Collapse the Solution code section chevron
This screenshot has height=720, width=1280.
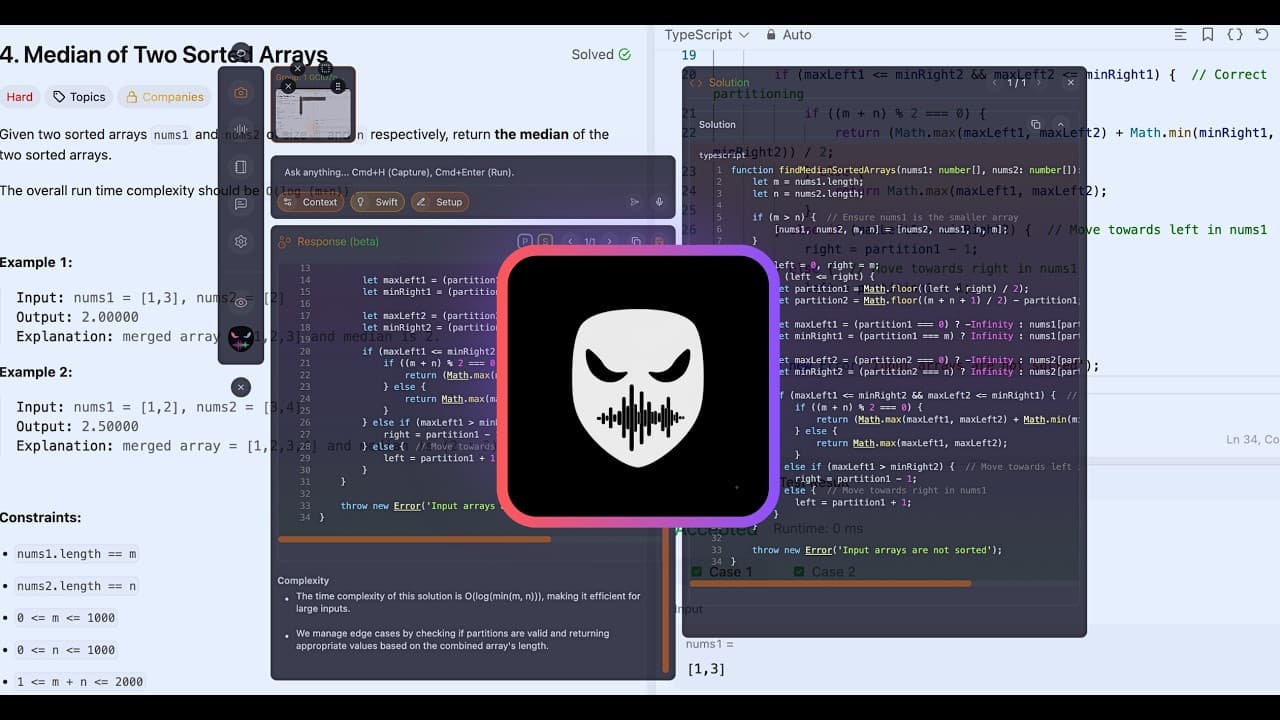1061,125
